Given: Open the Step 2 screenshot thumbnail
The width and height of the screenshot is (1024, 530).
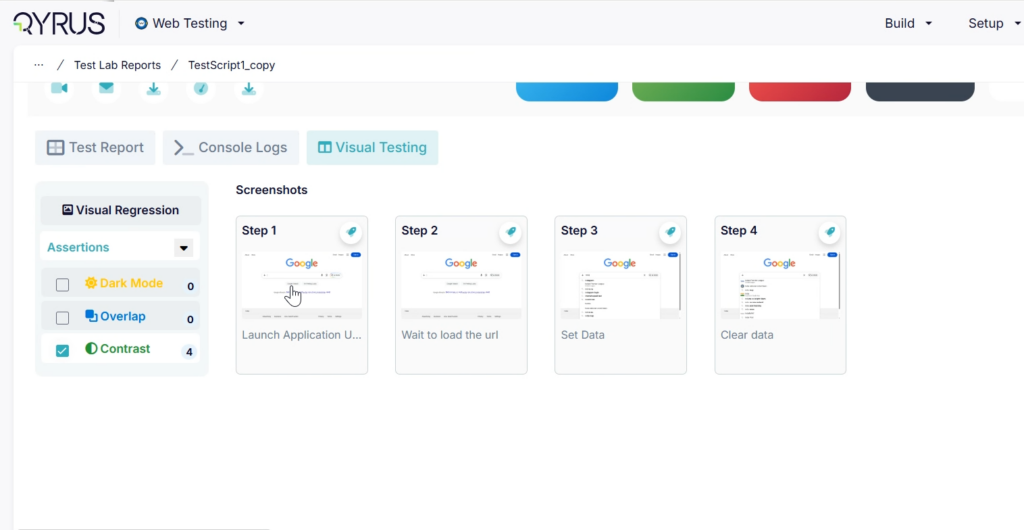Looking at the screenshot, I should coord(461,285).
